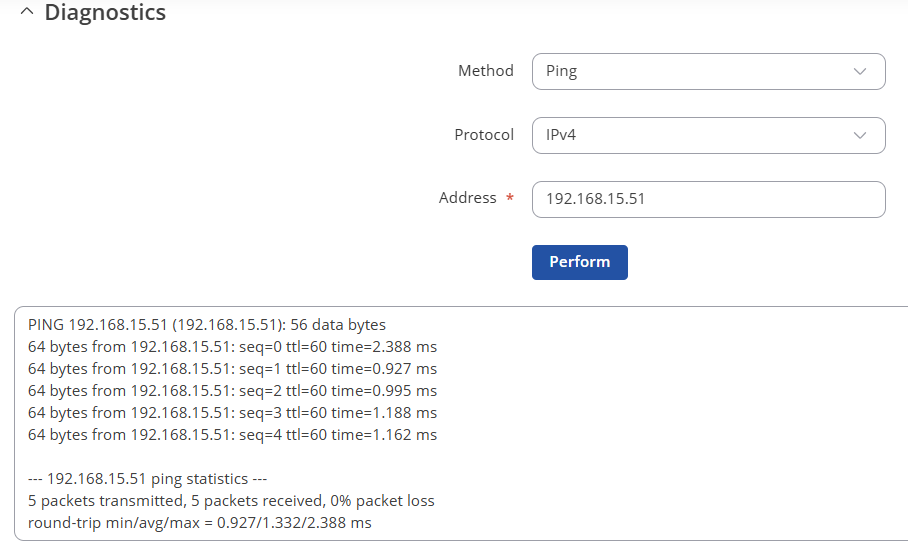Click the Method field label
The width and height of the screenshot is (908, 548).
(486, 71)
